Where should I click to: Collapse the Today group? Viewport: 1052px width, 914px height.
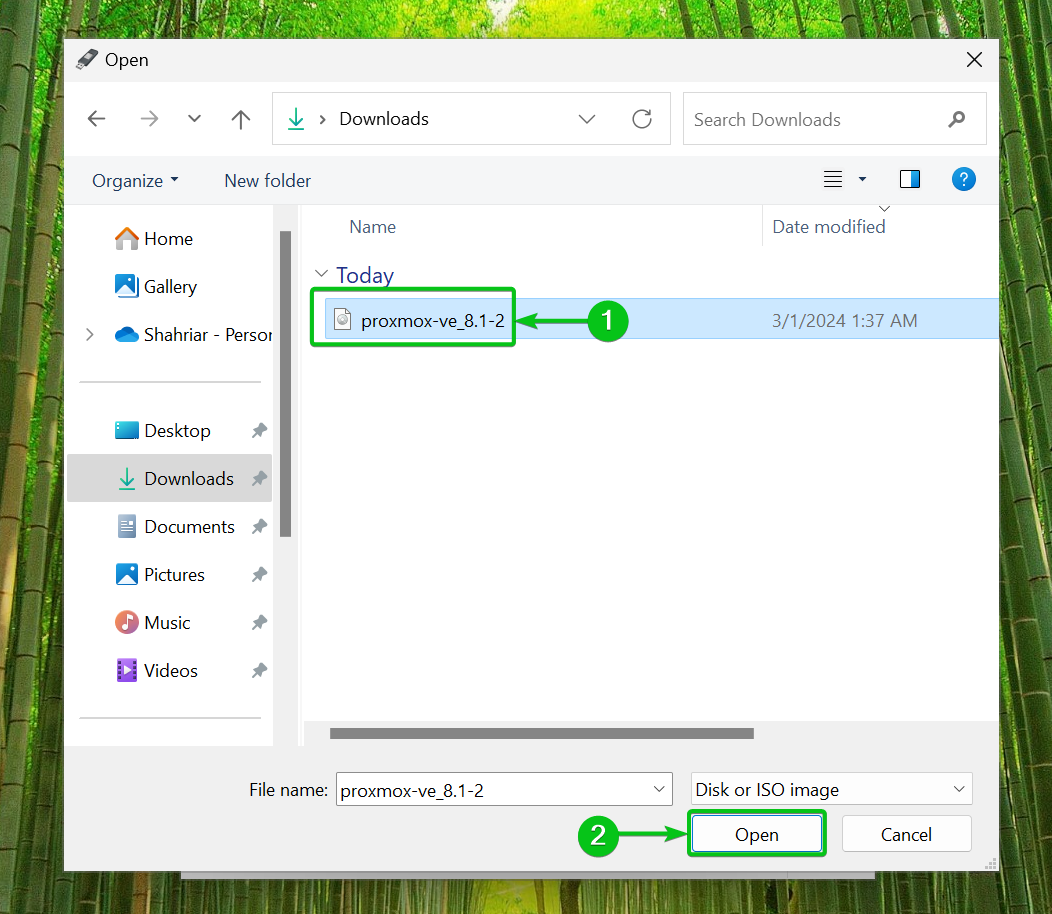click(x=321, y=274)
